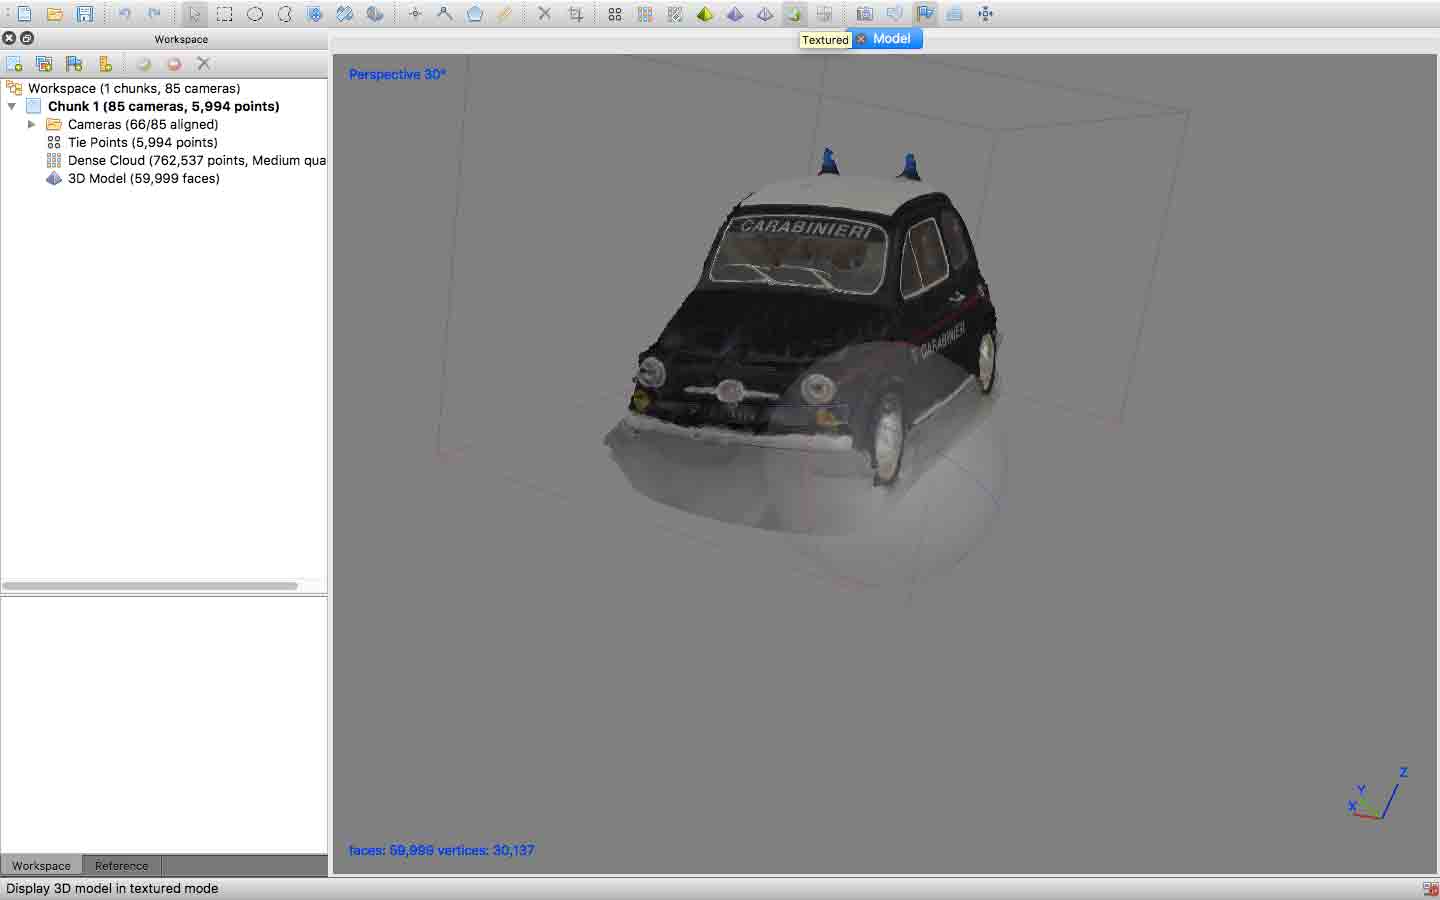Switch model display to Textured mode
This screenshot has height=900, width=1440.
point(794,14)
